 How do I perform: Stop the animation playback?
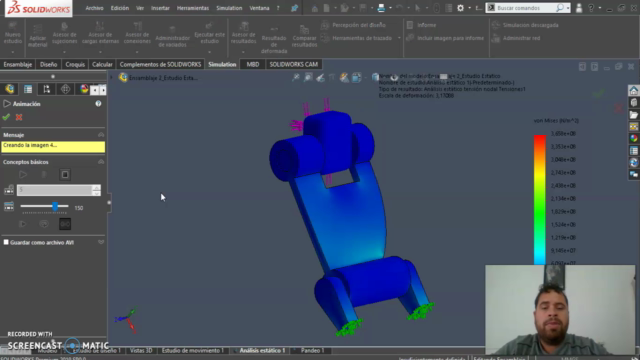[x=65, y=175]
